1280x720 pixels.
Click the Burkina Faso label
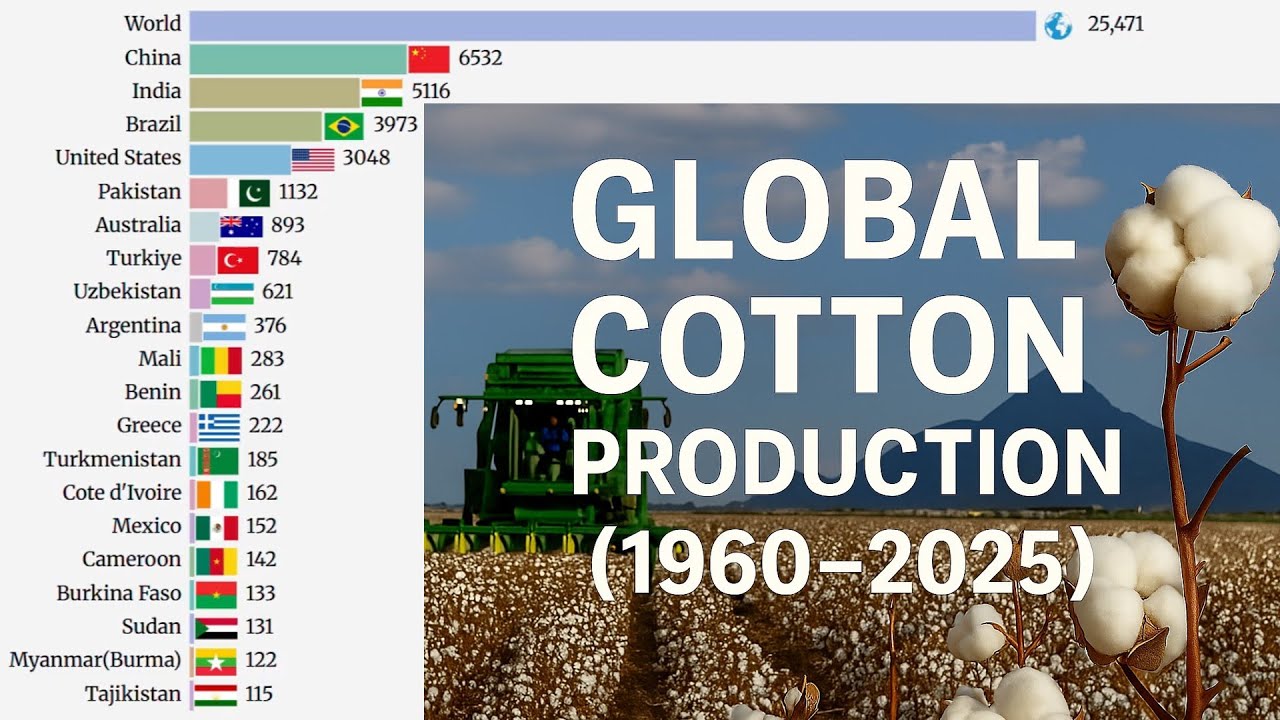119,593
